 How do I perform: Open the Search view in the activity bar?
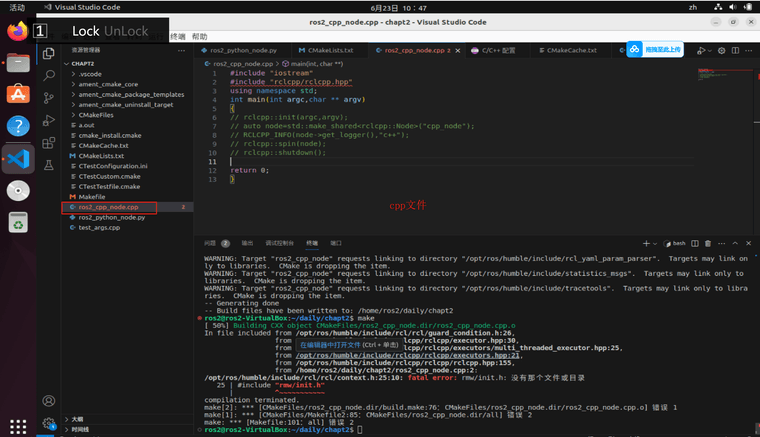point(48,76)
